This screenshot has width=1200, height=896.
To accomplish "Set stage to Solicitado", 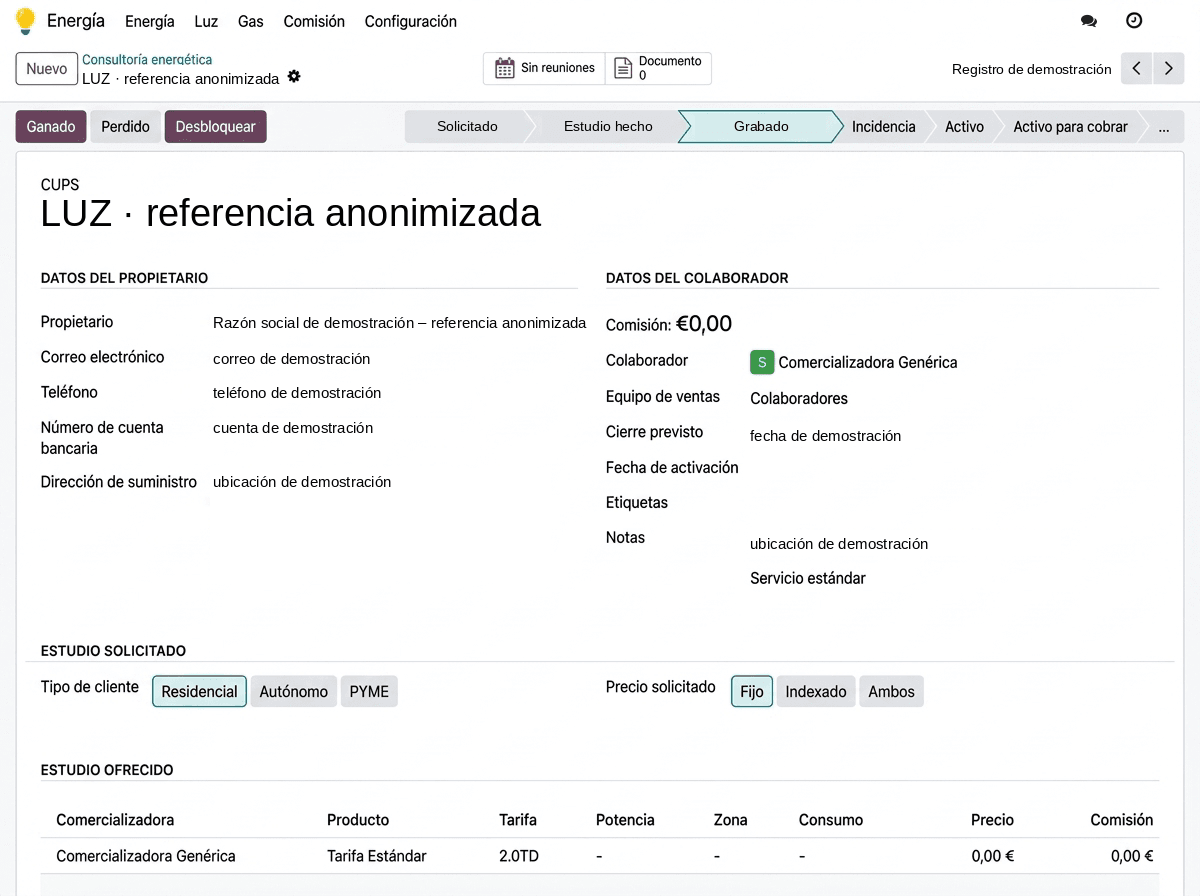I will [x=467, y=127].
